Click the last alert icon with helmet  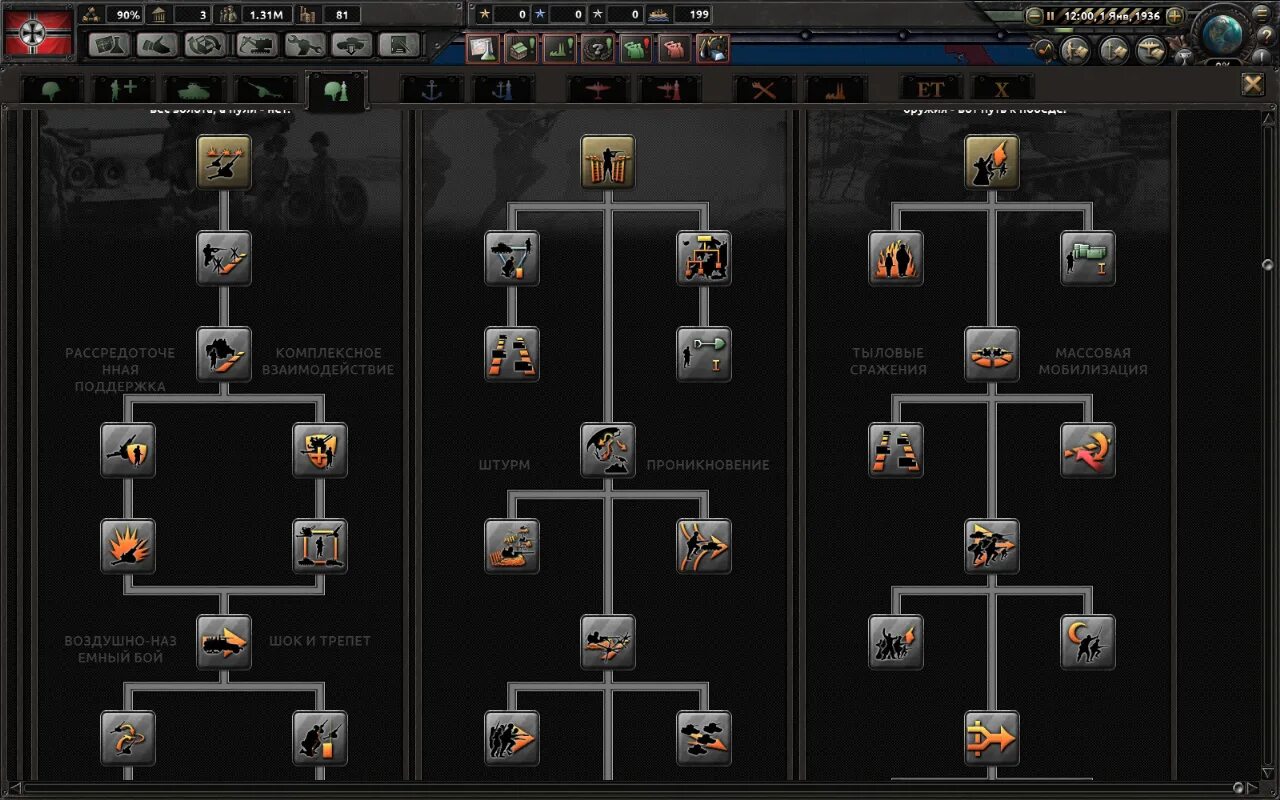tap(713, 48)
